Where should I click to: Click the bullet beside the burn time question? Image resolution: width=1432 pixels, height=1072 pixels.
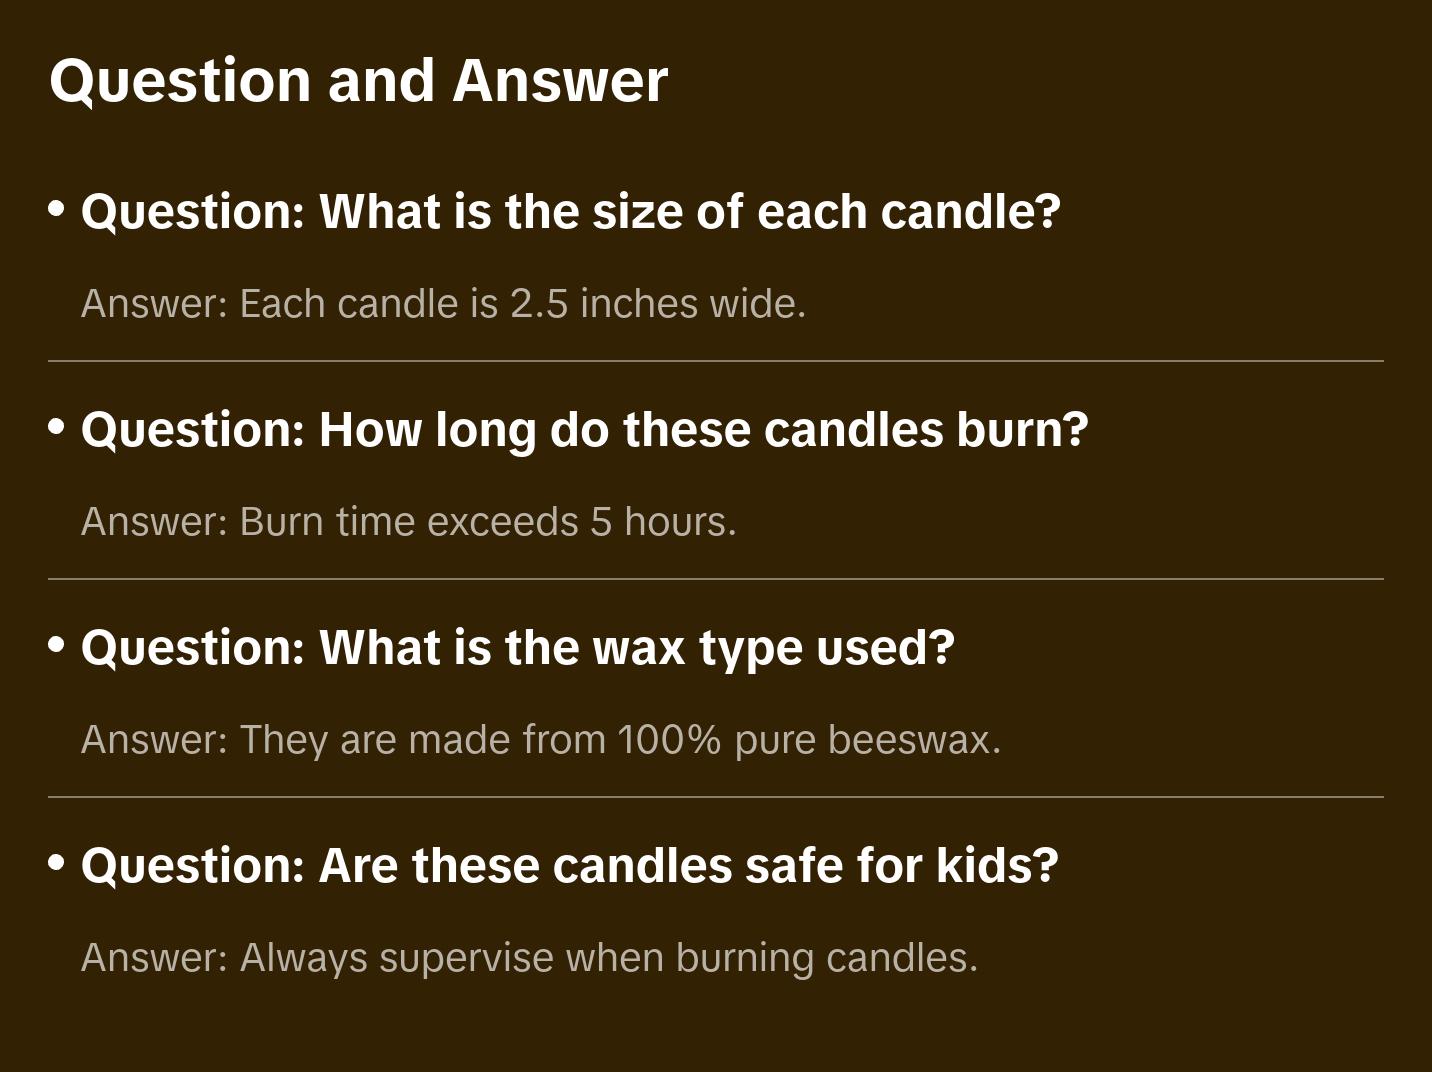coord(57,427)
